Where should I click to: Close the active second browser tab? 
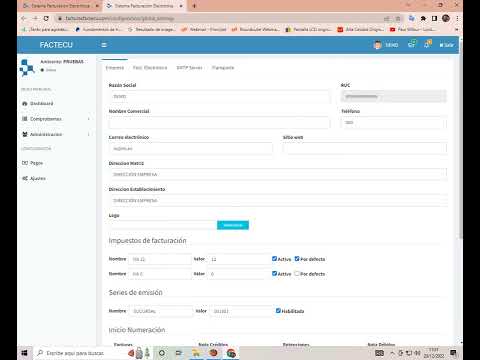[181, 6]
